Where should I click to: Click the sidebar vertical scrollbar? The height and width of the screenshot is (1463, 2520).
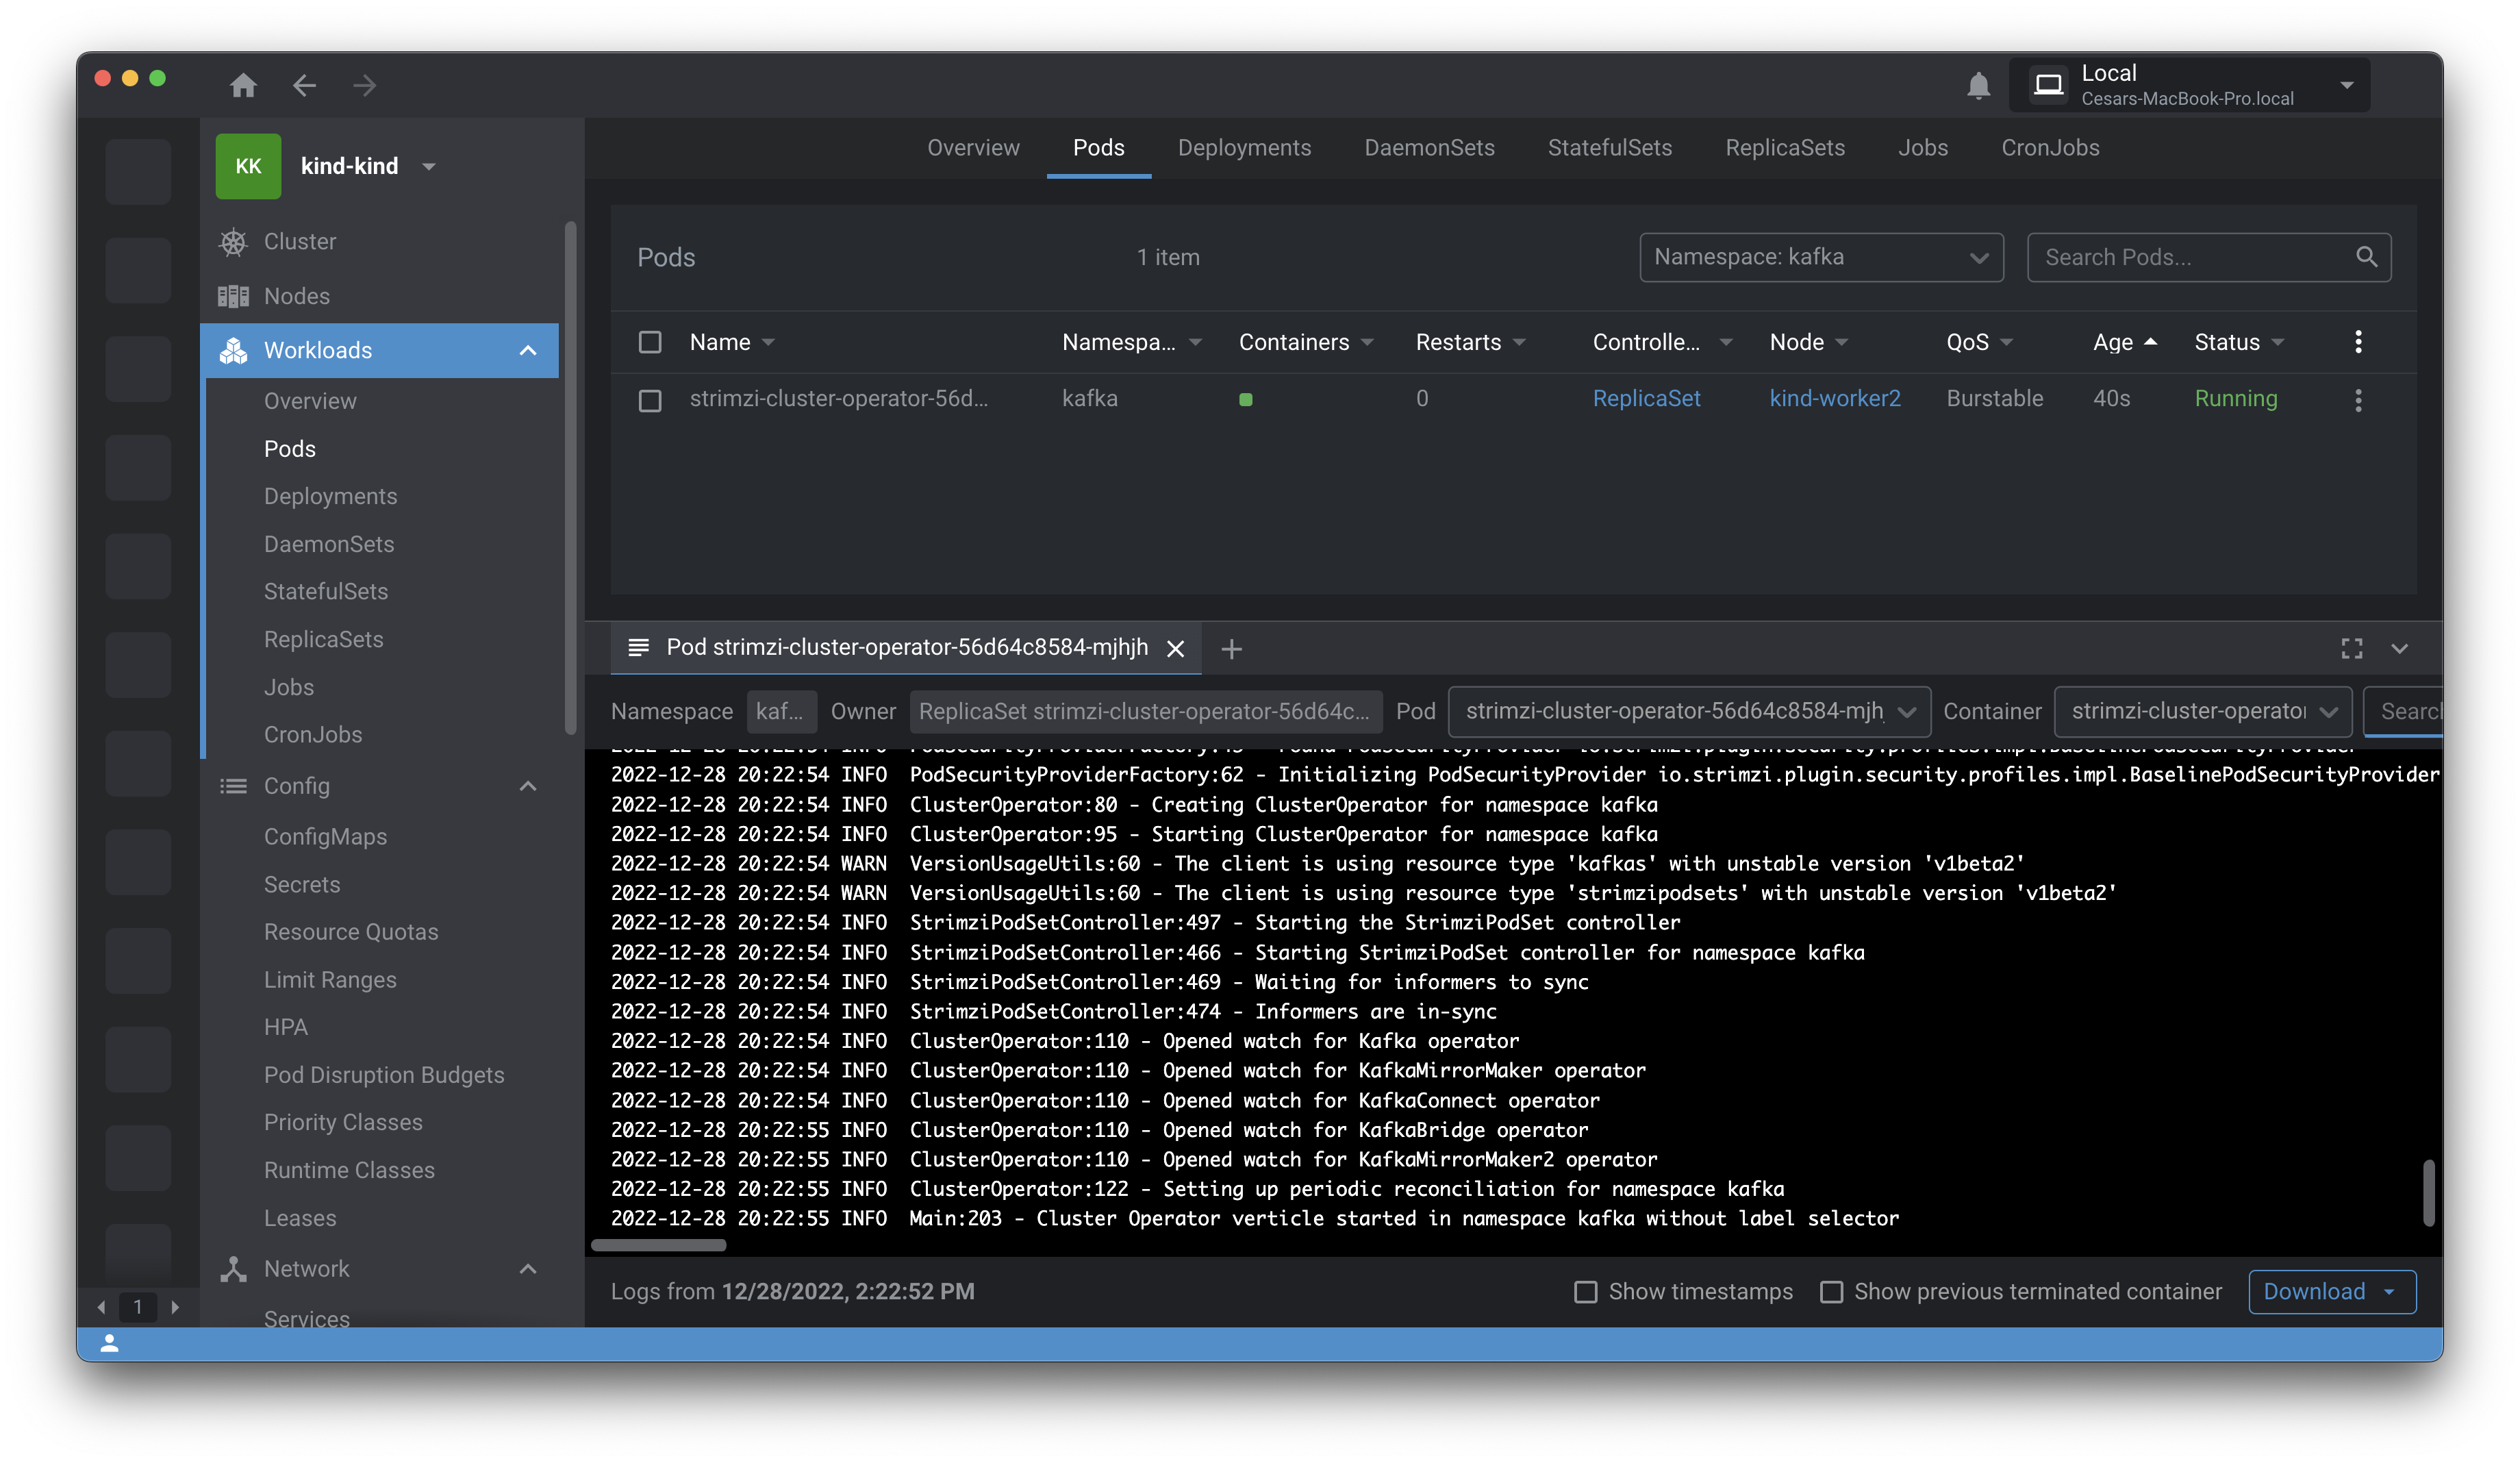point(571,479)
